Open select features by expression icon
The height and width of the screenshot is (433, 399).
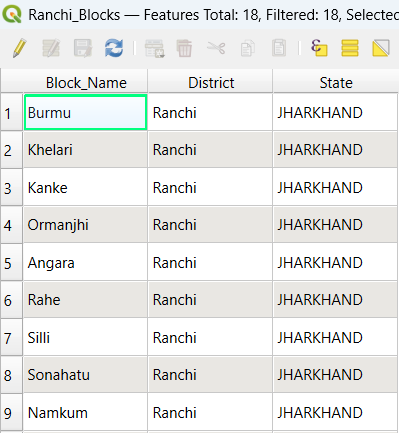coord(319,48)
